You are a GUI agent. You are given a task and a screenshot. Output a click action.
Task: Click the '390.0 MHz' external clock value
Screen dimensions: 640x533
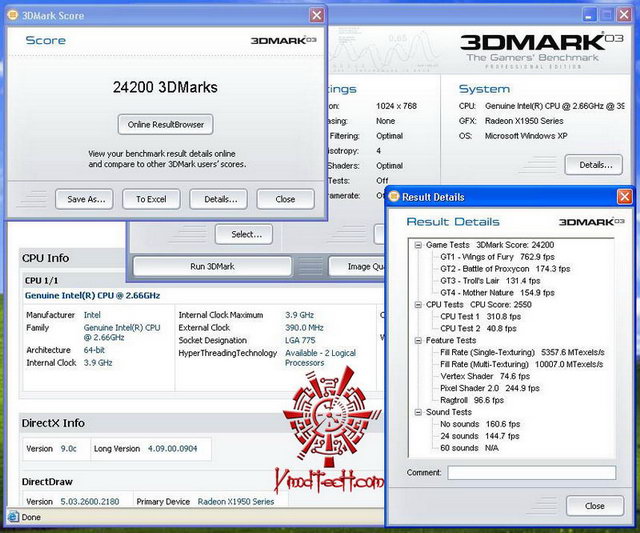[304, 328]
